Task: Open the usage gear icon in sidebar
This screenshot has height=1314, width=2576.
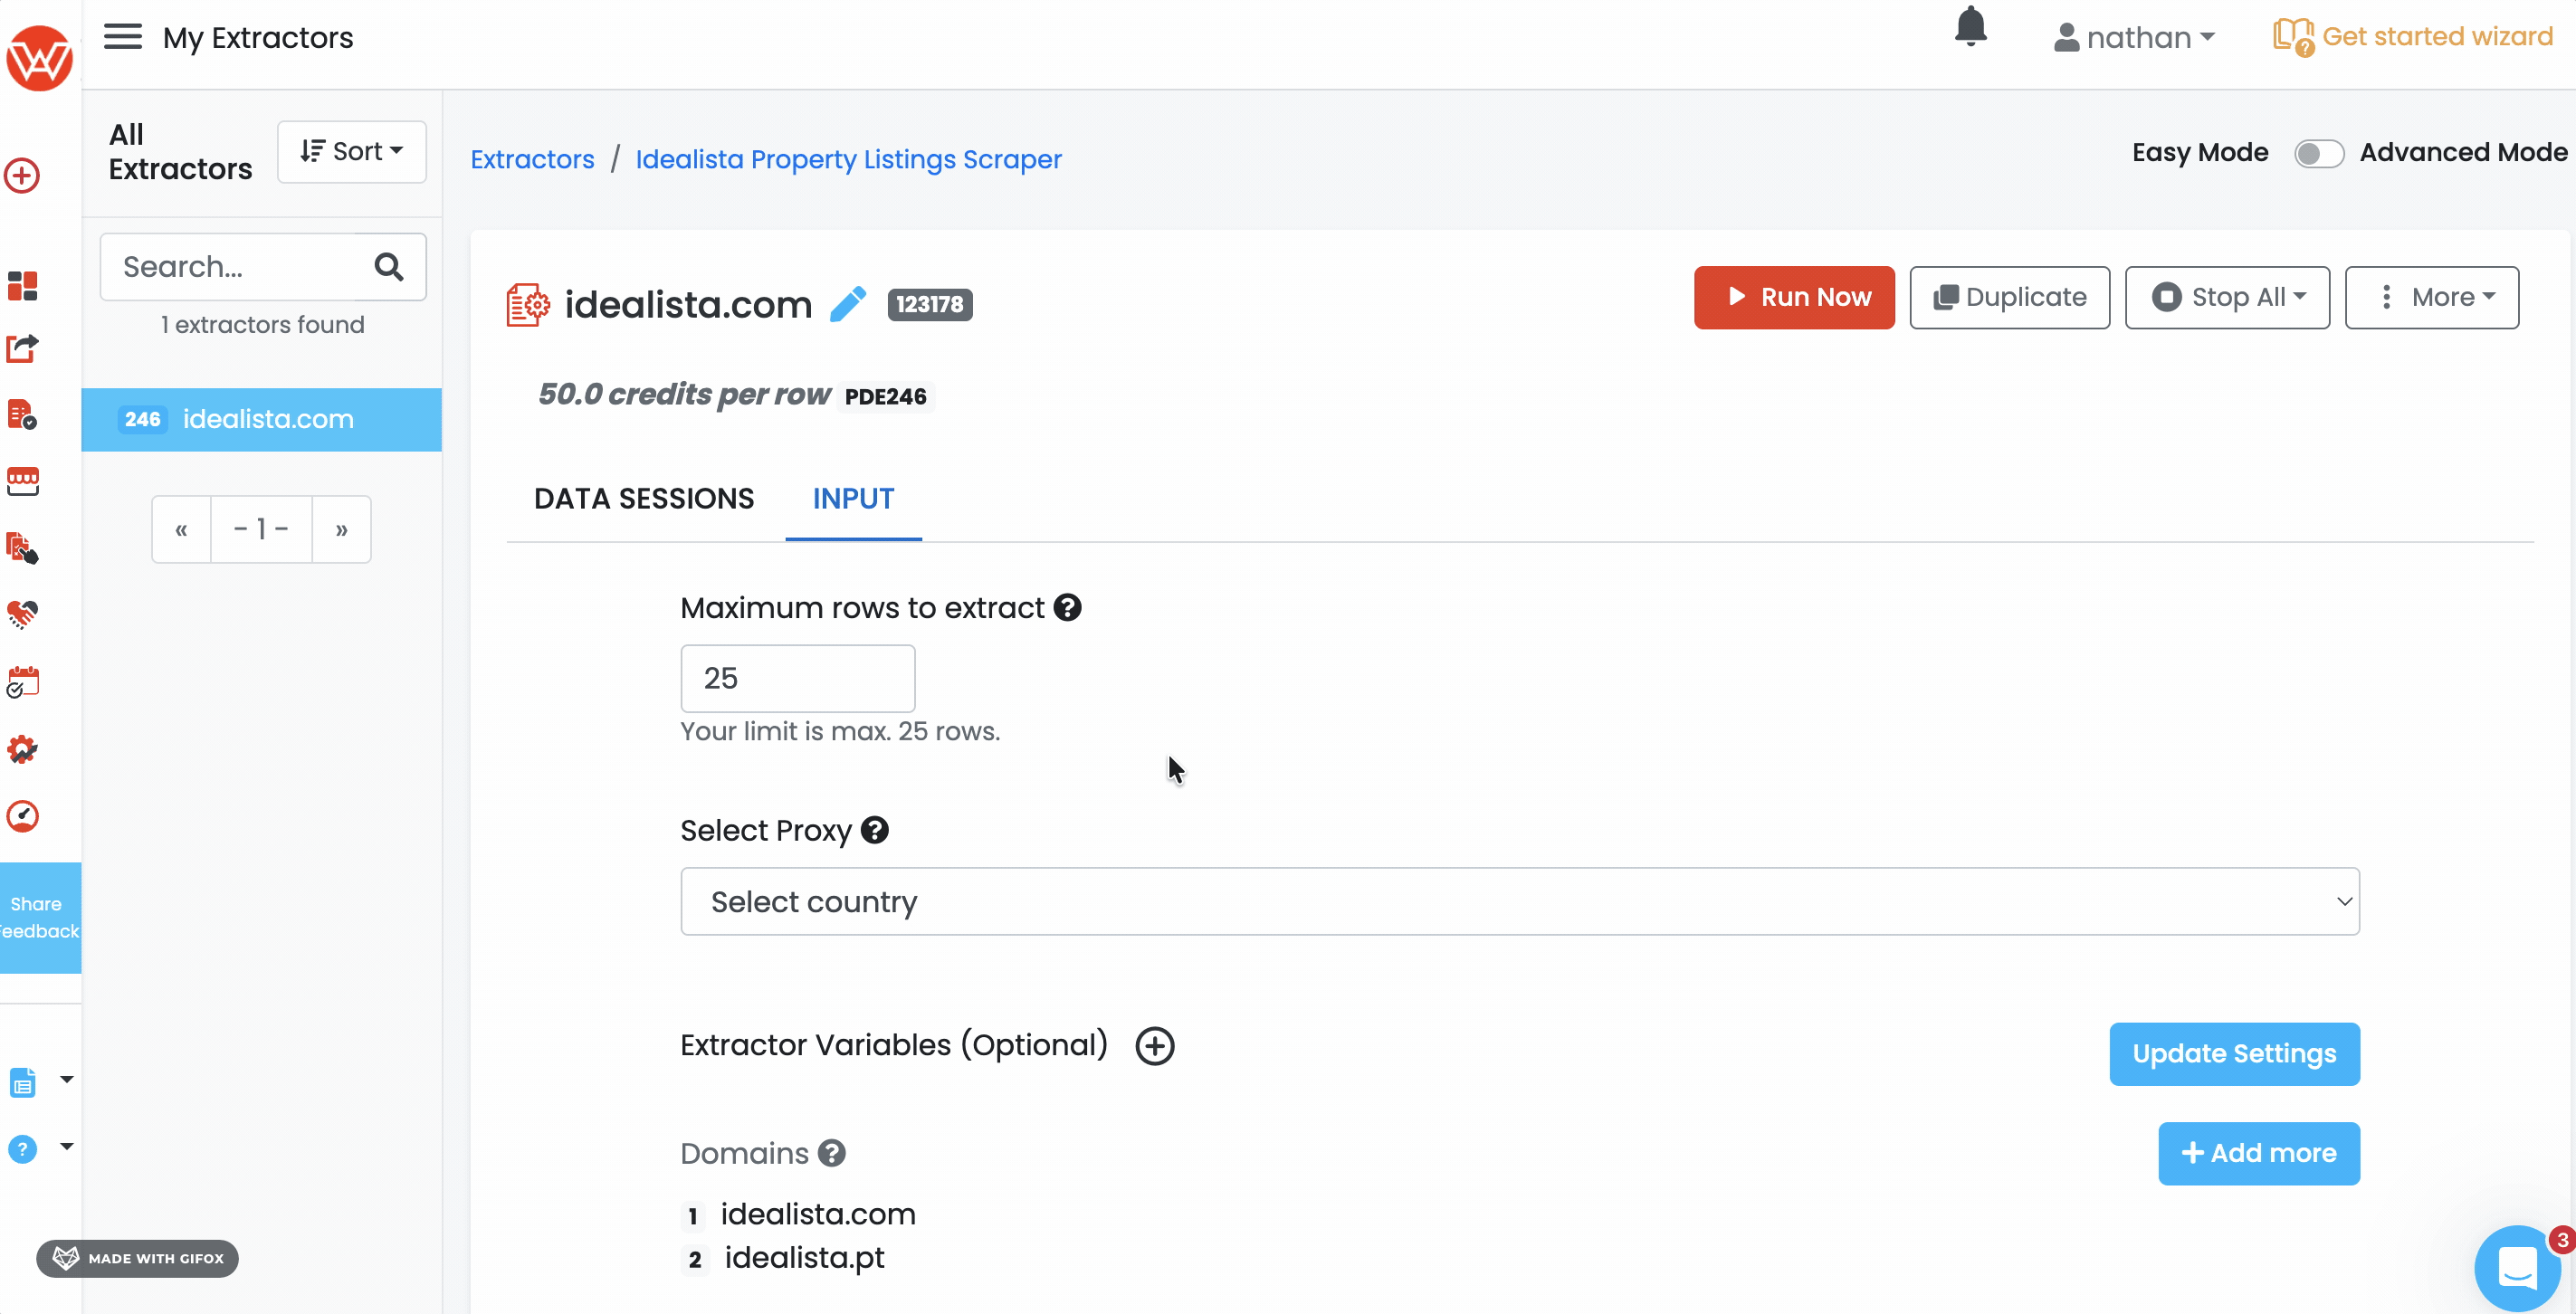Action: point(22,748)
